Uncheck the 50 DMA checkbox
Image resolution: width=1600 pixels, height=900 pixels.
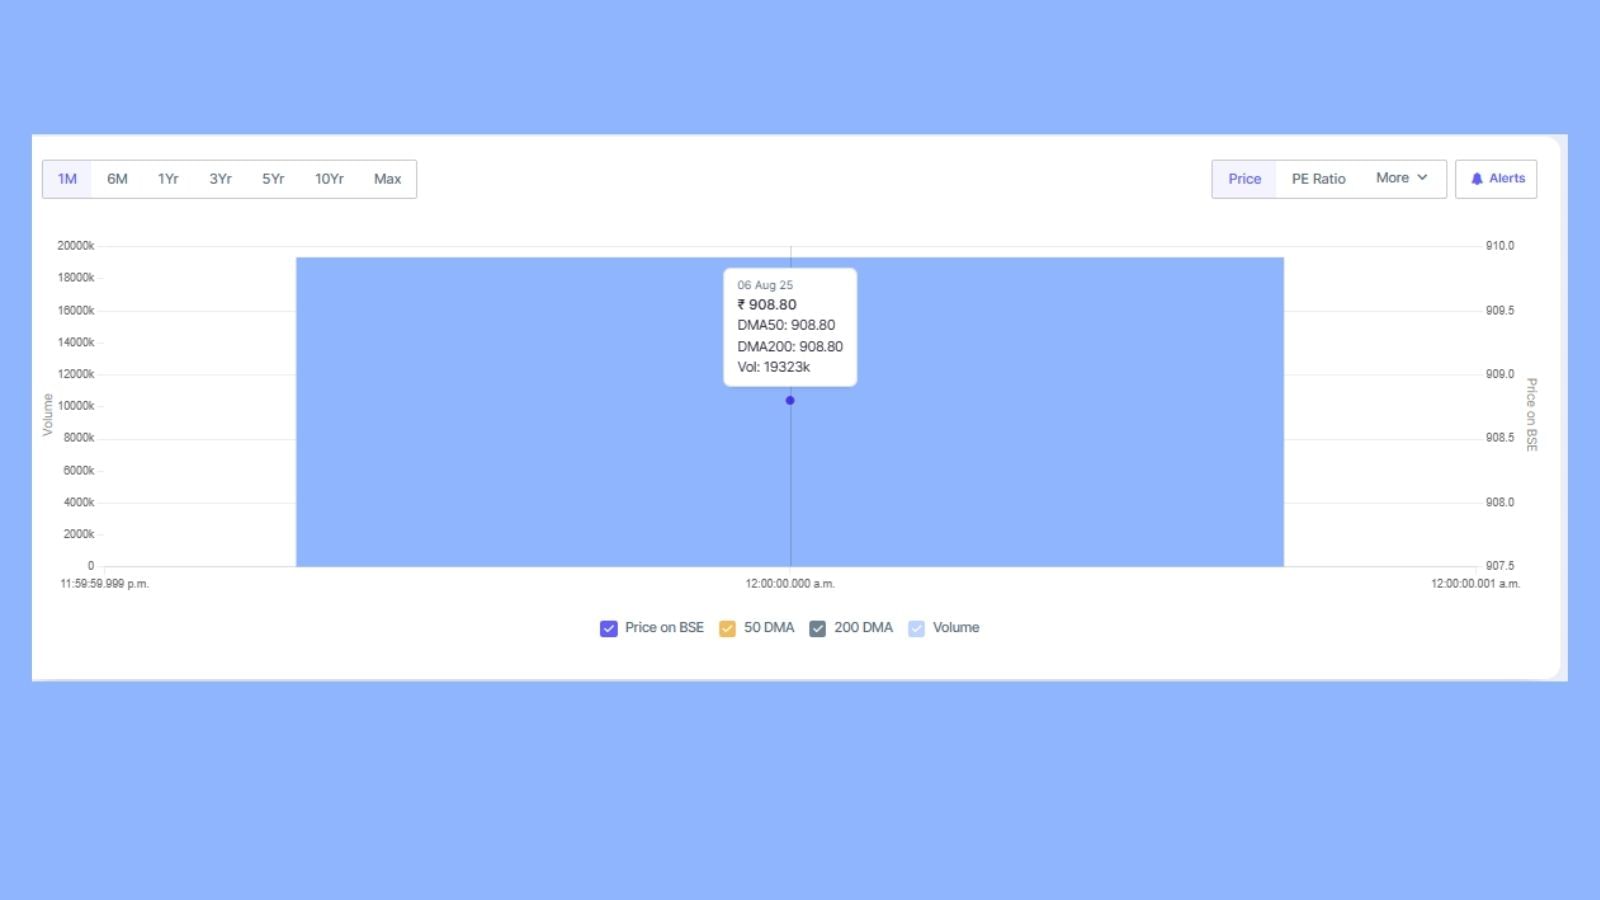[x=727, y=628]
